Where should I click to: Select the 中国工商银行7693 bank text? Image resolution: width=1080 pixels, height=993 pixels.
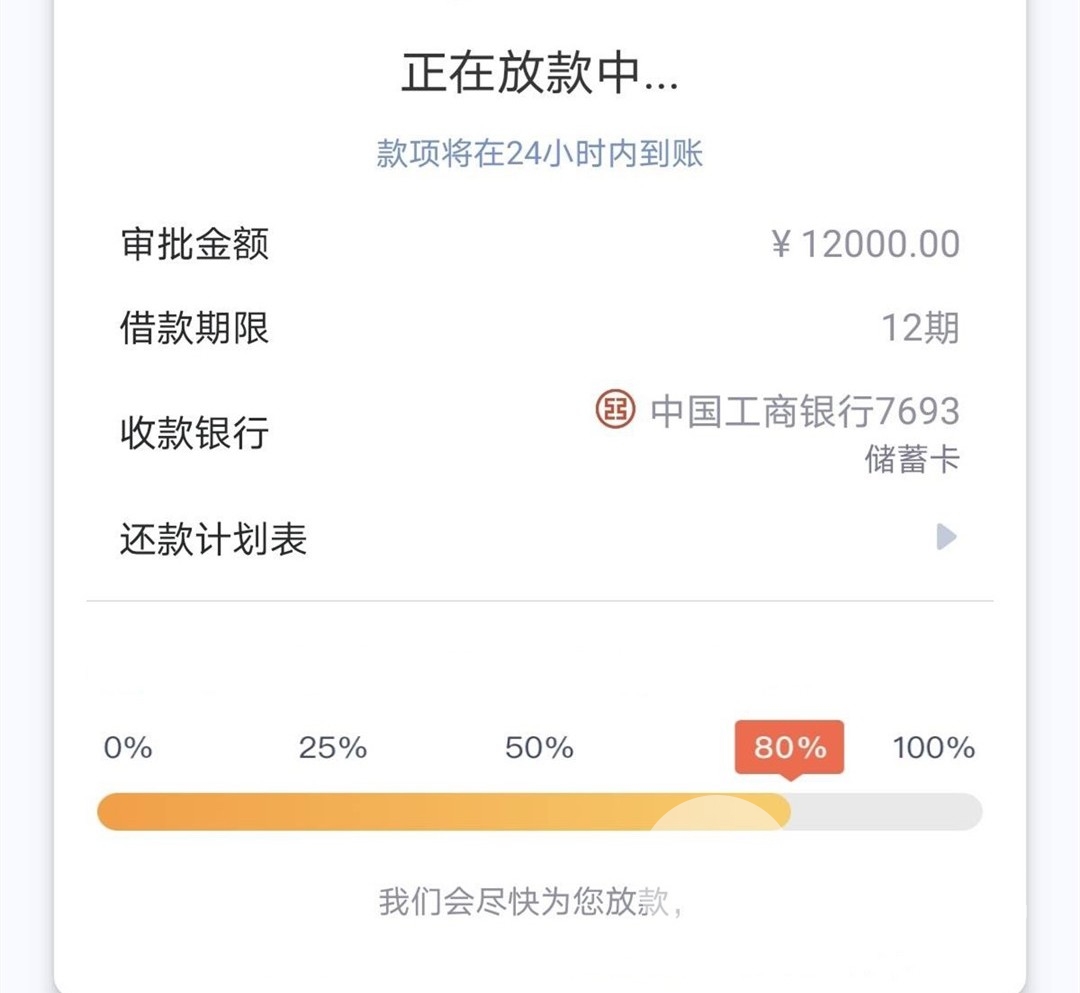point(804,411)
